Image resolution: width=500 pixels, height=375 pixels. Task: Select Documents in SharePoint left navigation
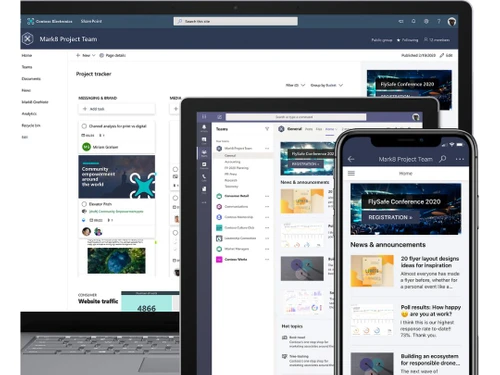(31, 79)
